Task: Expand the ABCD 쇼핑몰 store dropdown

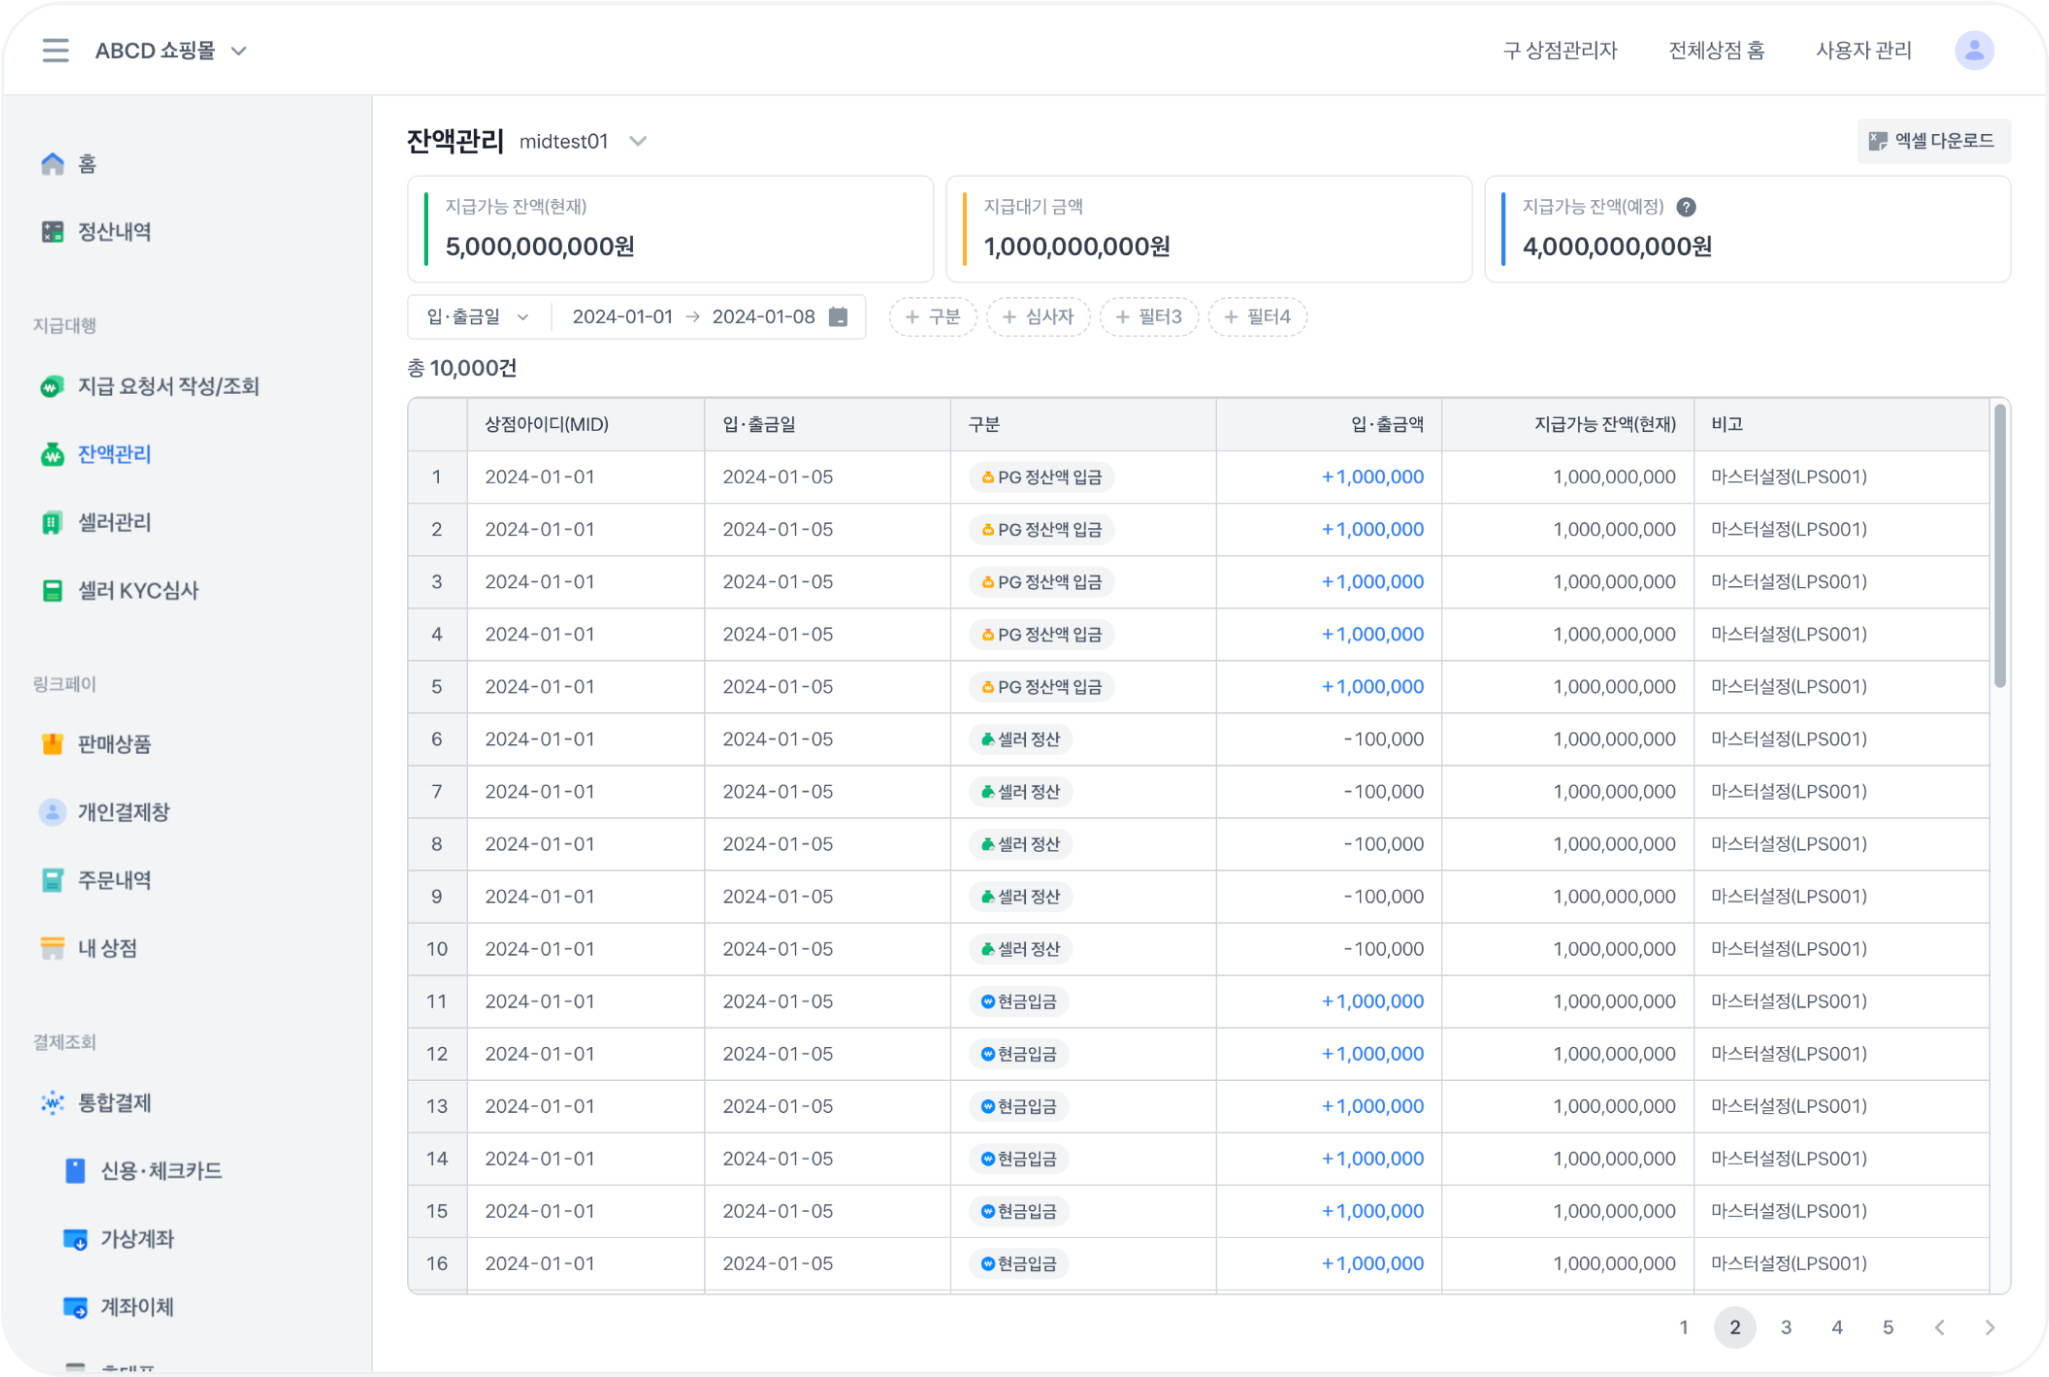Action: [x=238, y=51]
